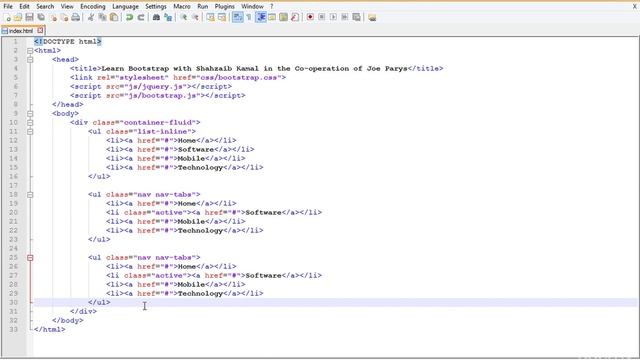The width and height of the screenshot is (640, 360).
Task: Collapse the body fold marker on line 9
Action: point(30,113)
